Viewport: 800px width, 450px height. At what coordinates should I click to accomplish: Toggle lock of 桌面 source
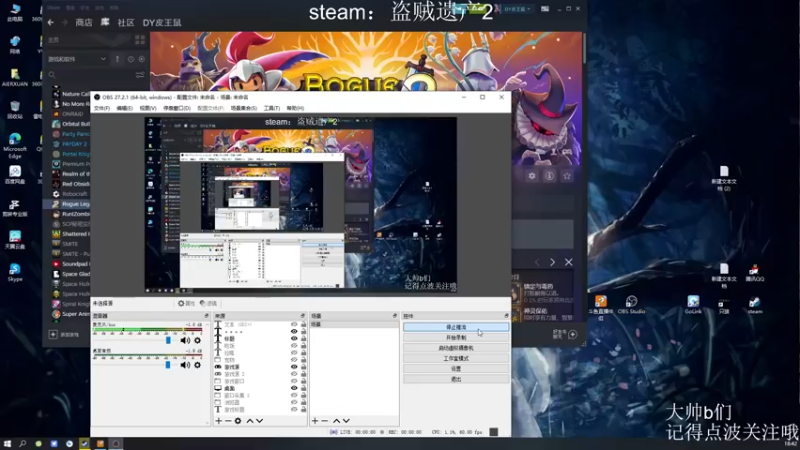304,388
